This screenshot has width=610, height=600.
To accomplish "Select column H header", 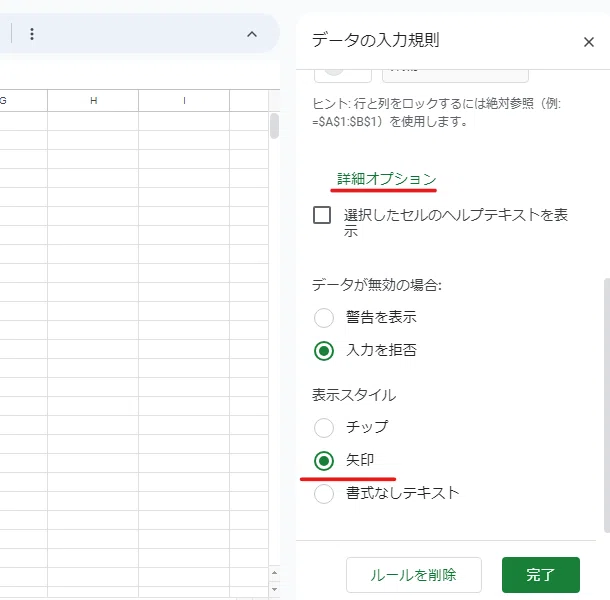I will 93,101.
